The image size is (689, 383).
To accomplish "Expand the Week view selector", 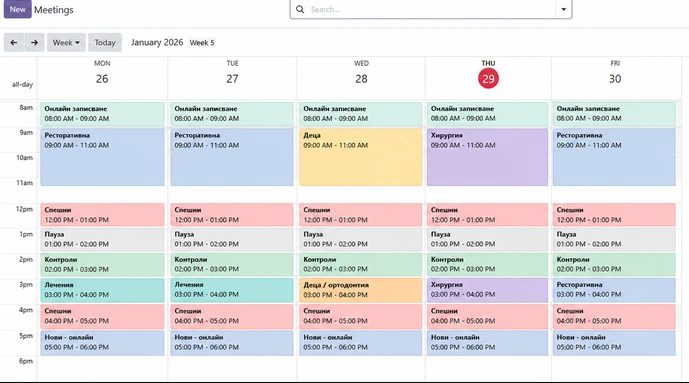I will point(66,43).
